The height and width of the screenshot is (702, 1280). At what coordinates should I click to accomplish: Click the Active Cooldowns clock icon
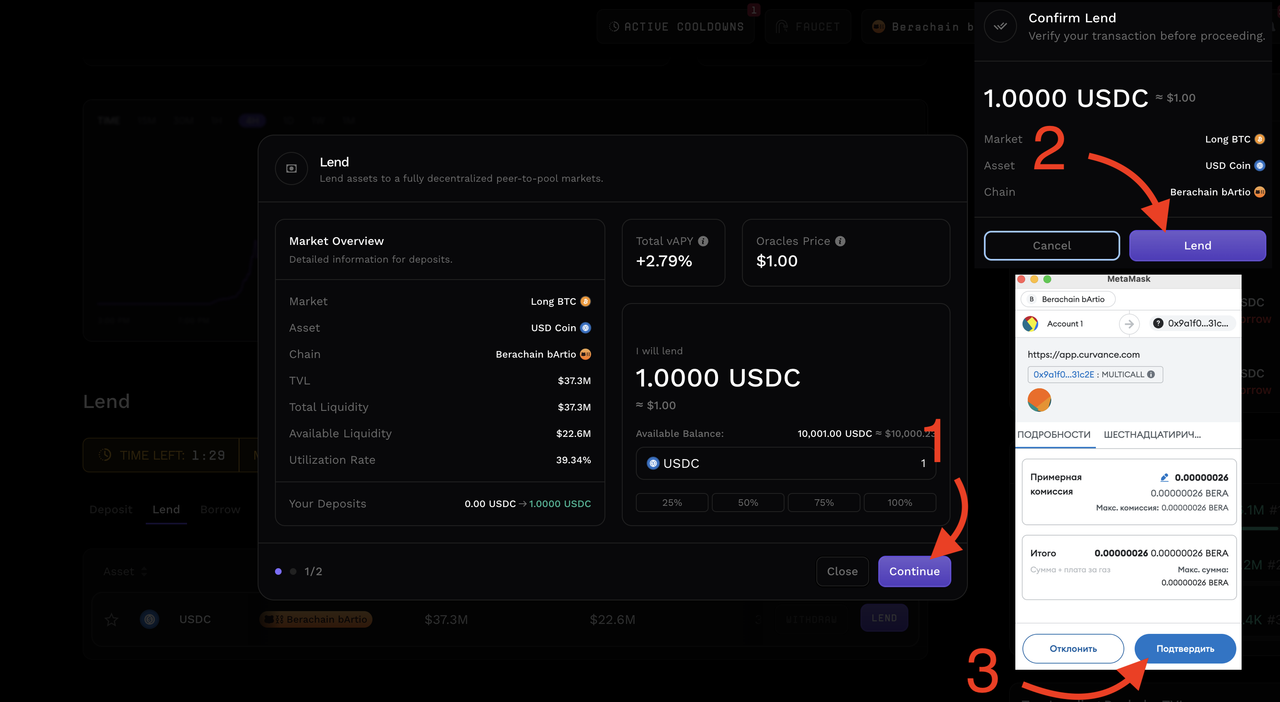point(615,26)
